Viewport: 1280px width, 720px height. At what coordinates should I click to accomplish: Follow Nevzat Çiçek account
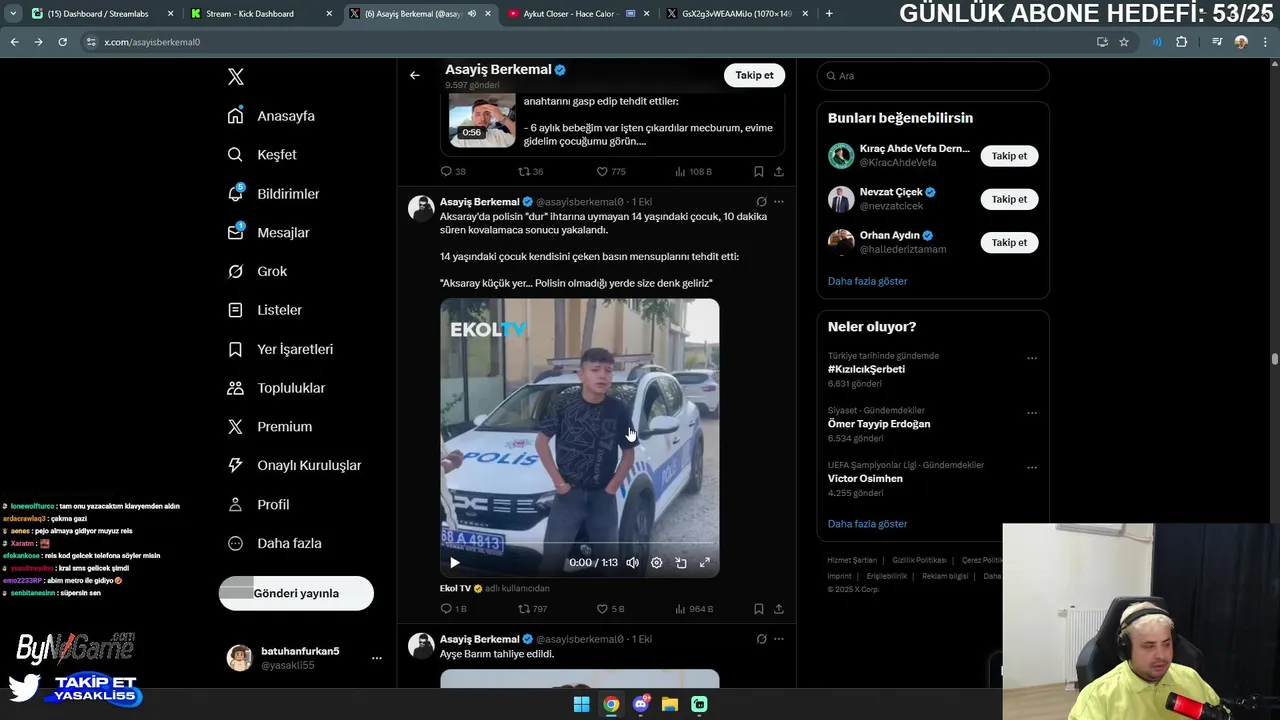[x=1009, y=199]
